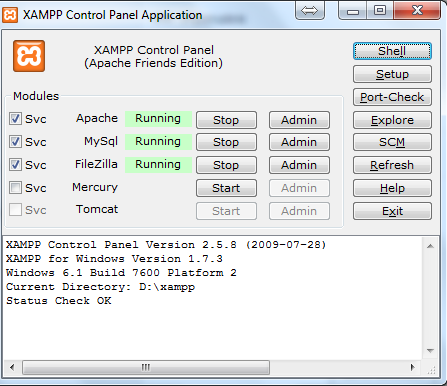Click the Tomcat Admin button
Screen dimensions: 447x386
[x=299, y=211]
